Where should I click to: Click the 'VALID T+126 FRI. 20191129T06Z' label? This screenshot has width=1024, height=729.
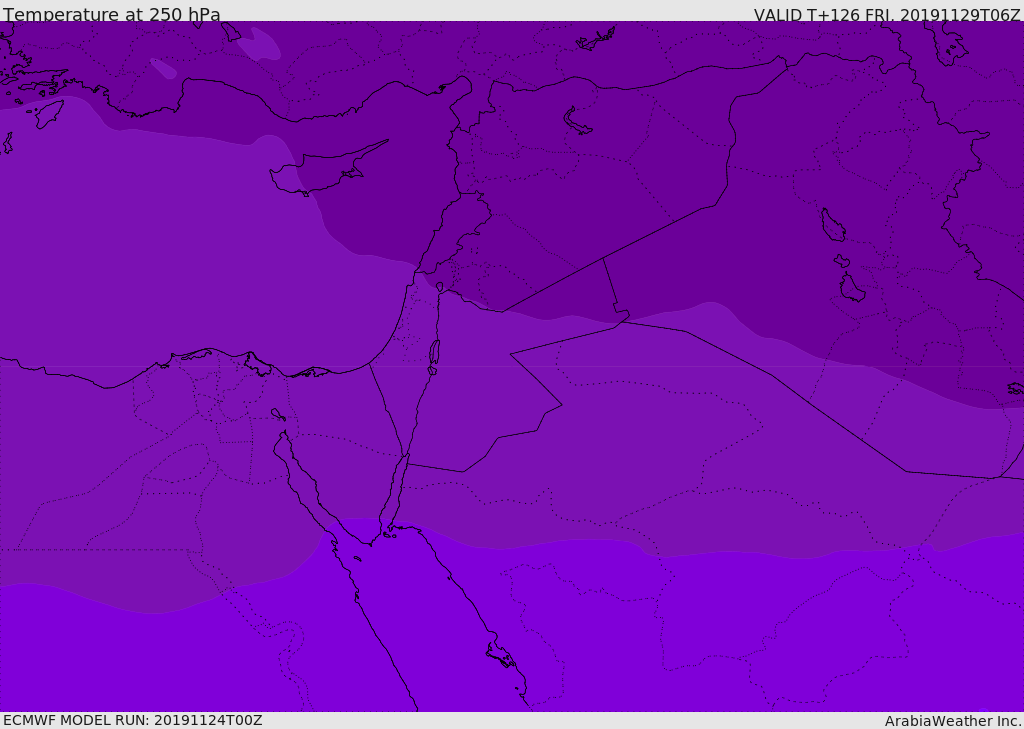pos(887,15)
